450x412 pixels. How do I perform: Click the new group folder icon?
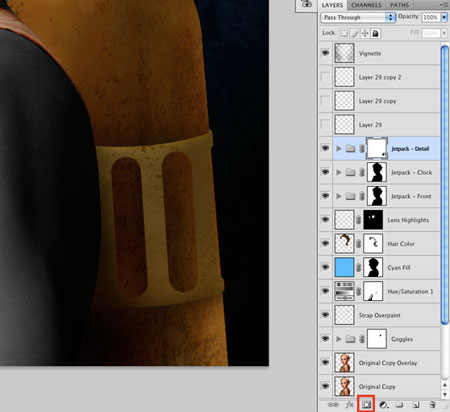tap(399, 405)
